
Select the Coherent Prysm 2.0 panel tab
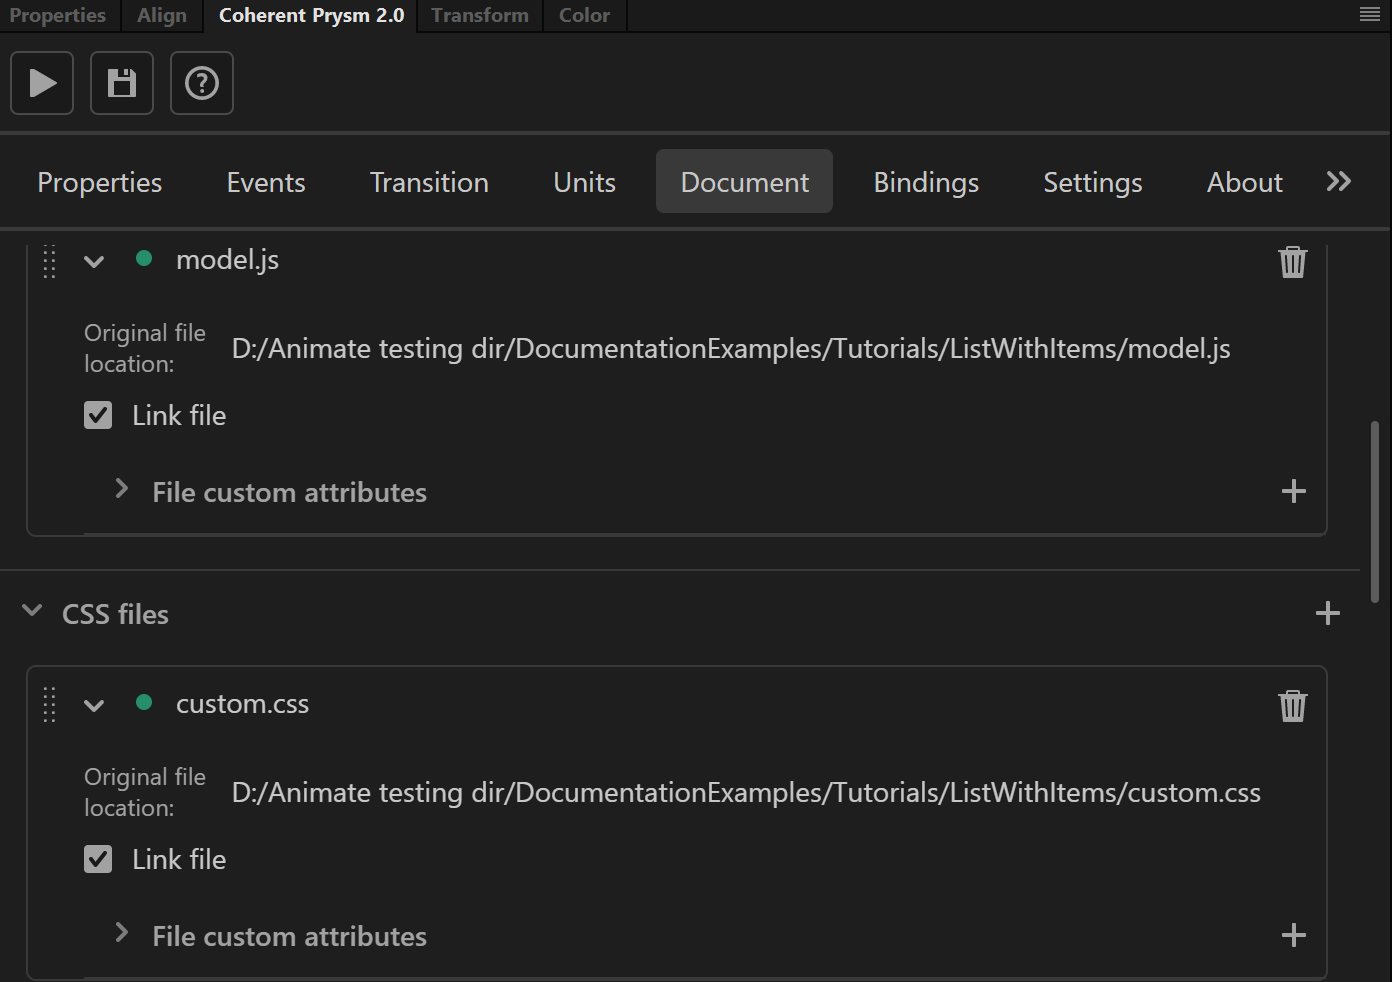tap(311, 15)
